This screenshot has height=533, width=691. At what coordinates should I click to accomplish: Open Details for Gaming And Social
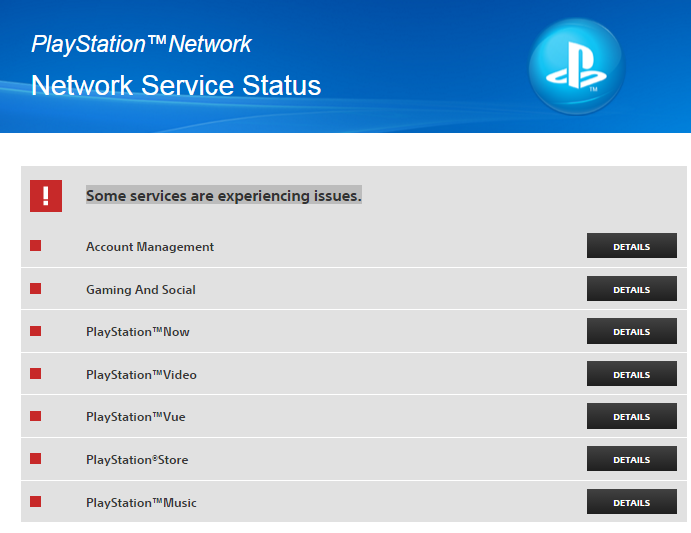click(631, 290)
